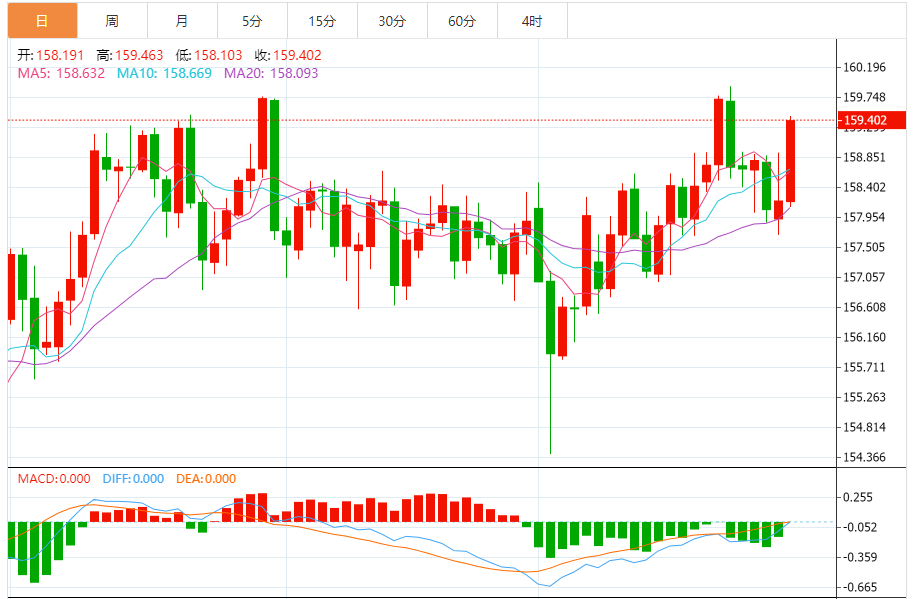
Task: Click the 0.255 MACD axis label
Action: point(858,497)
